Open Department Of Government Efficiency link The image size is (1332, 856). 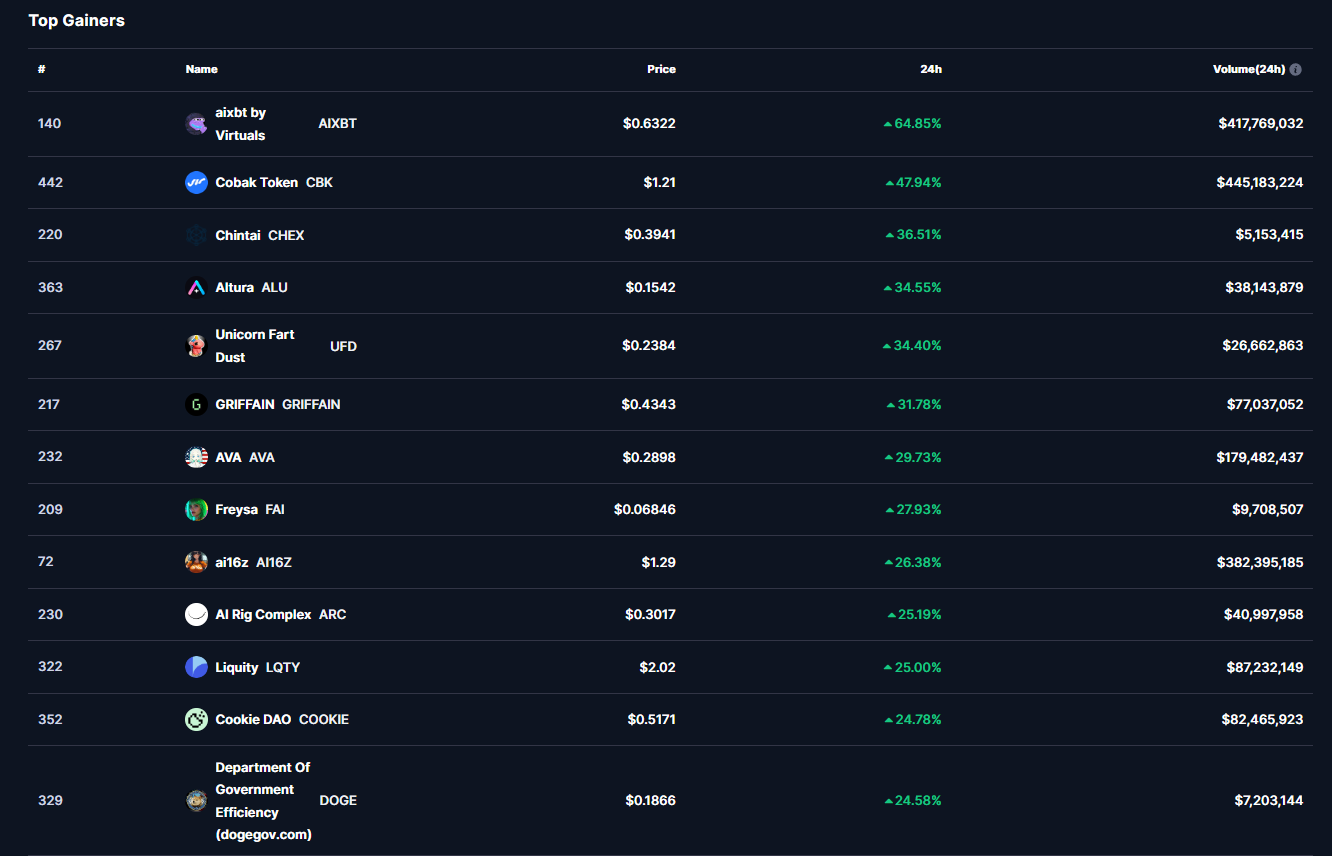262,800
